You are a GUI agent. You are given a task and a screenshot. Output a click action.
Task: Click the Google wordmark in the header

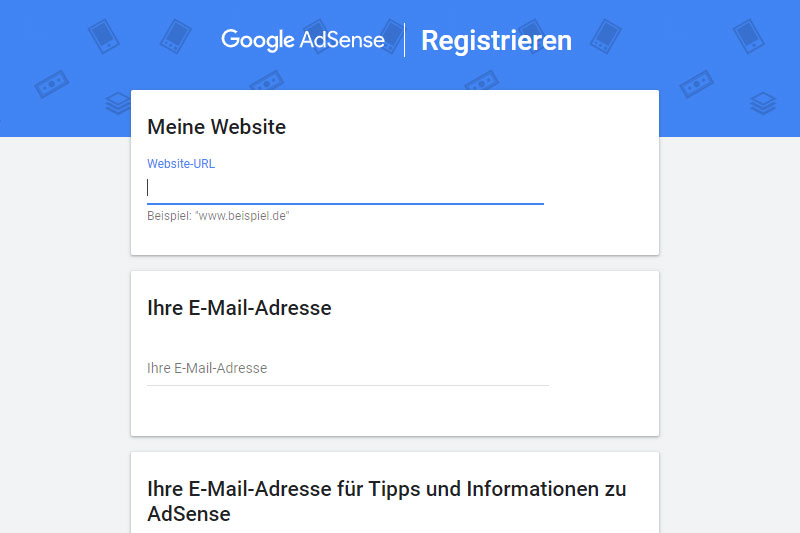[x=257, y=40]
